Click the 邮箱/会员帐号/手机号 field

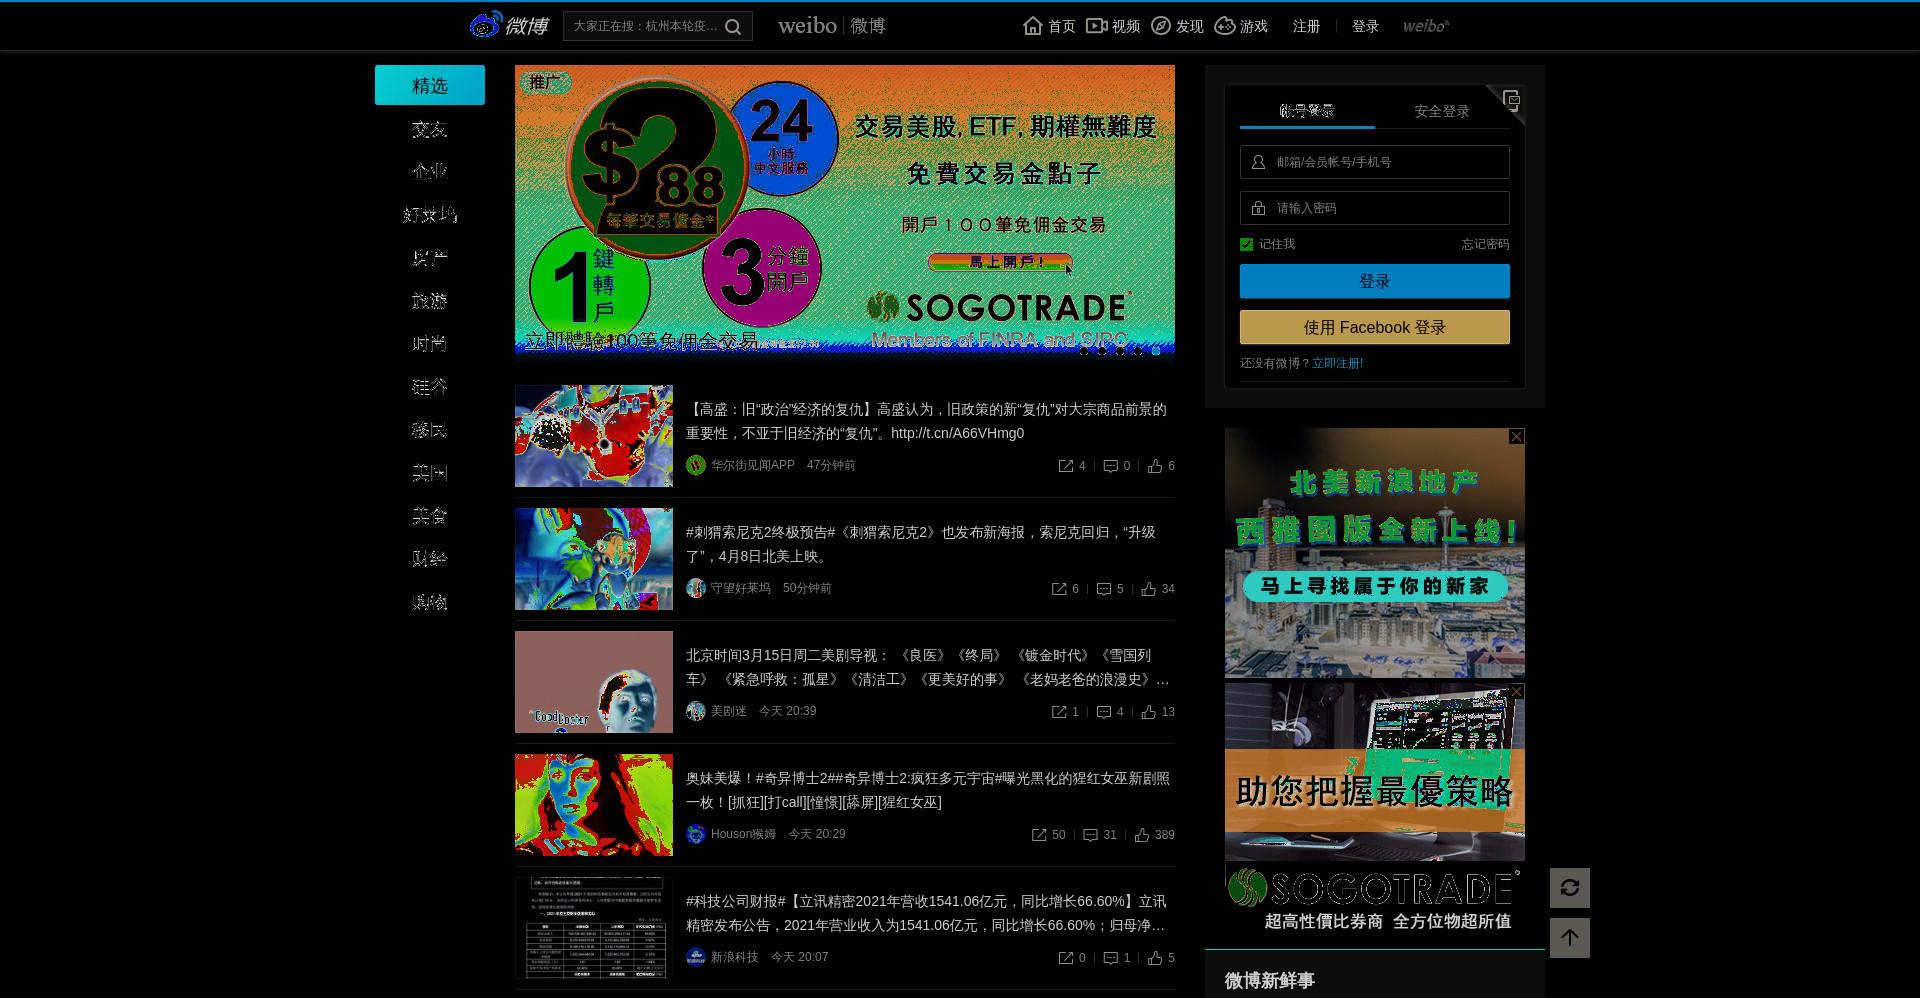1375,162
